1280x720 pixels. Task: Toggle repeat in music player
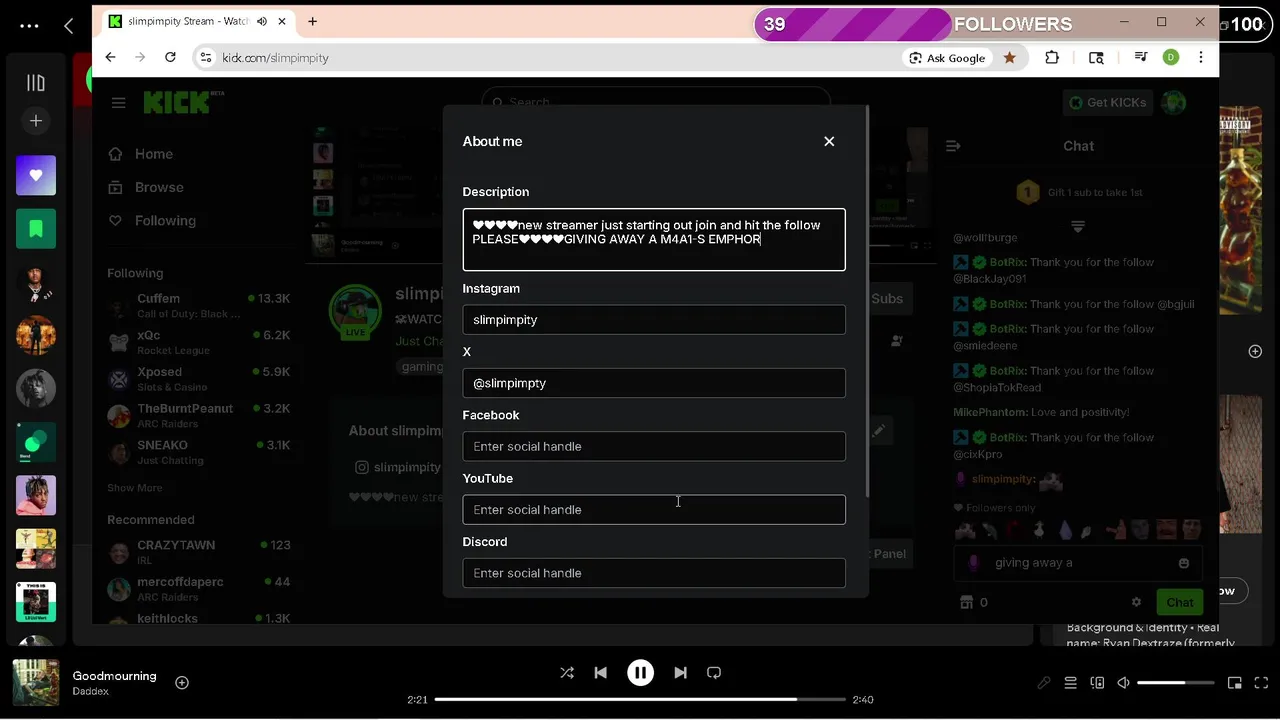coord(714,673)
